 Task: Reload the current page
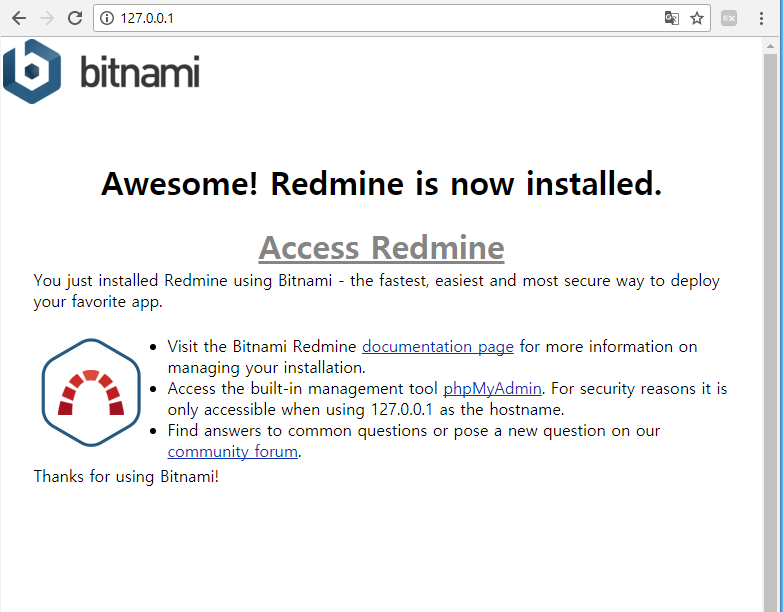(x=74, y=18)
